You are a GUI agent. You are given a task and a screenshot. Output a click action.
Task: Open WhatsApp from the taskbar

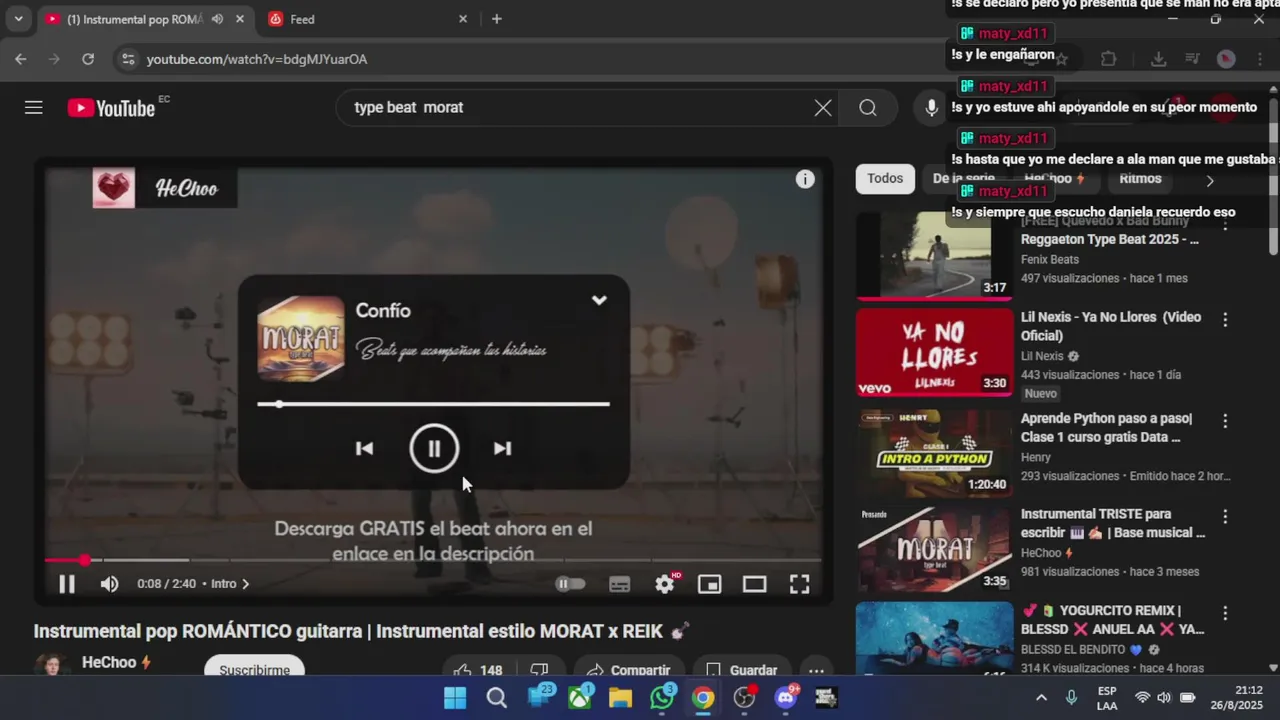(662, 698)
